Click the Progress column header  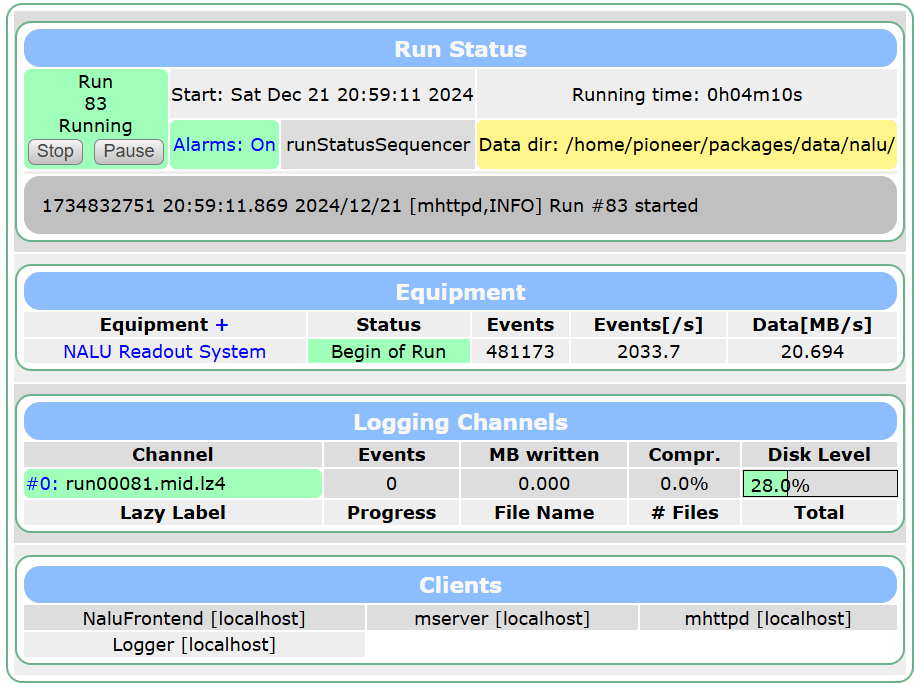point(392,513)
